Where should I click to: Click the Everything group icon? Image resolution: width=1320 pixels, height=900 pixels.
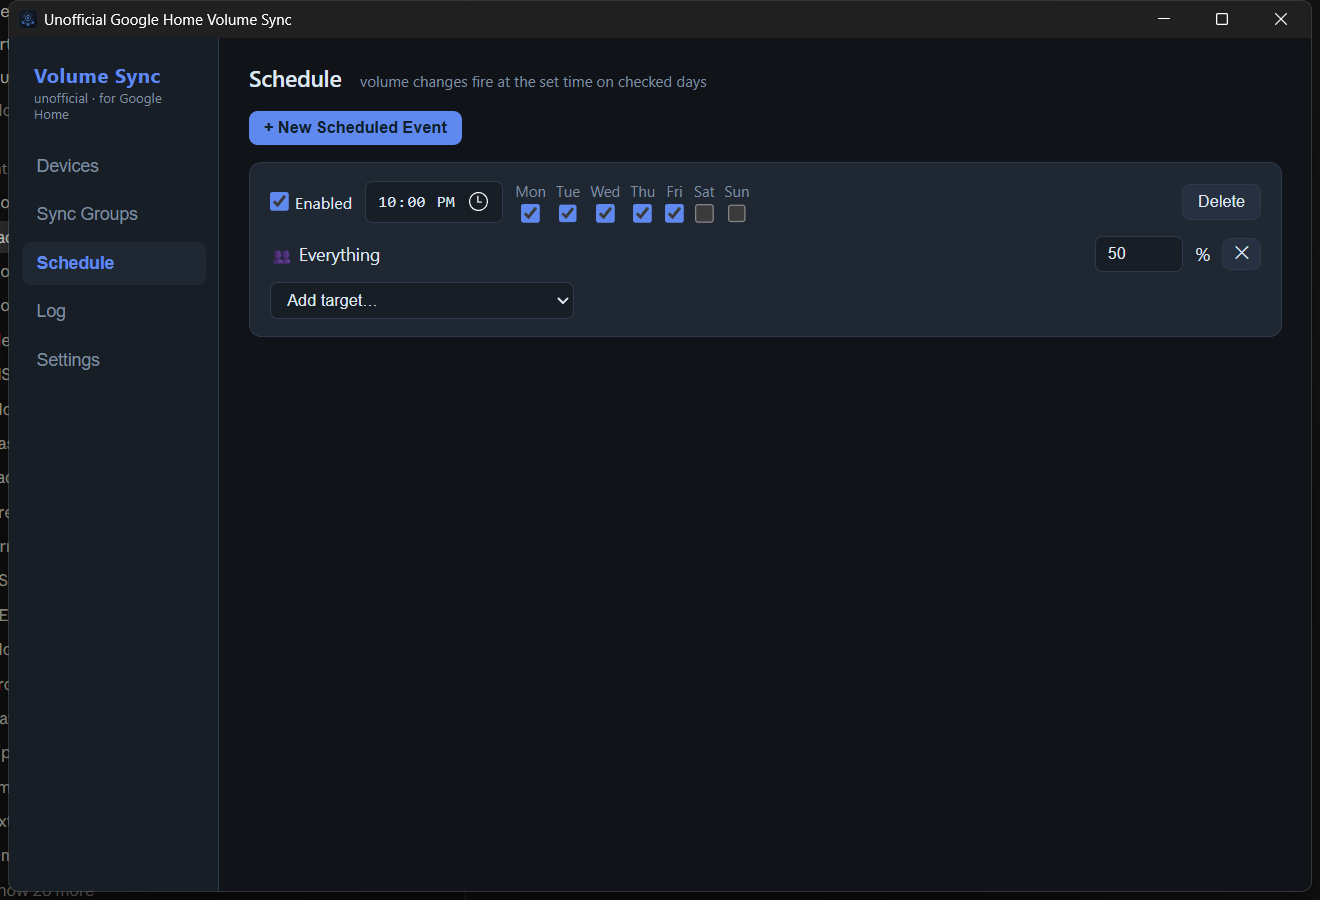281,257
